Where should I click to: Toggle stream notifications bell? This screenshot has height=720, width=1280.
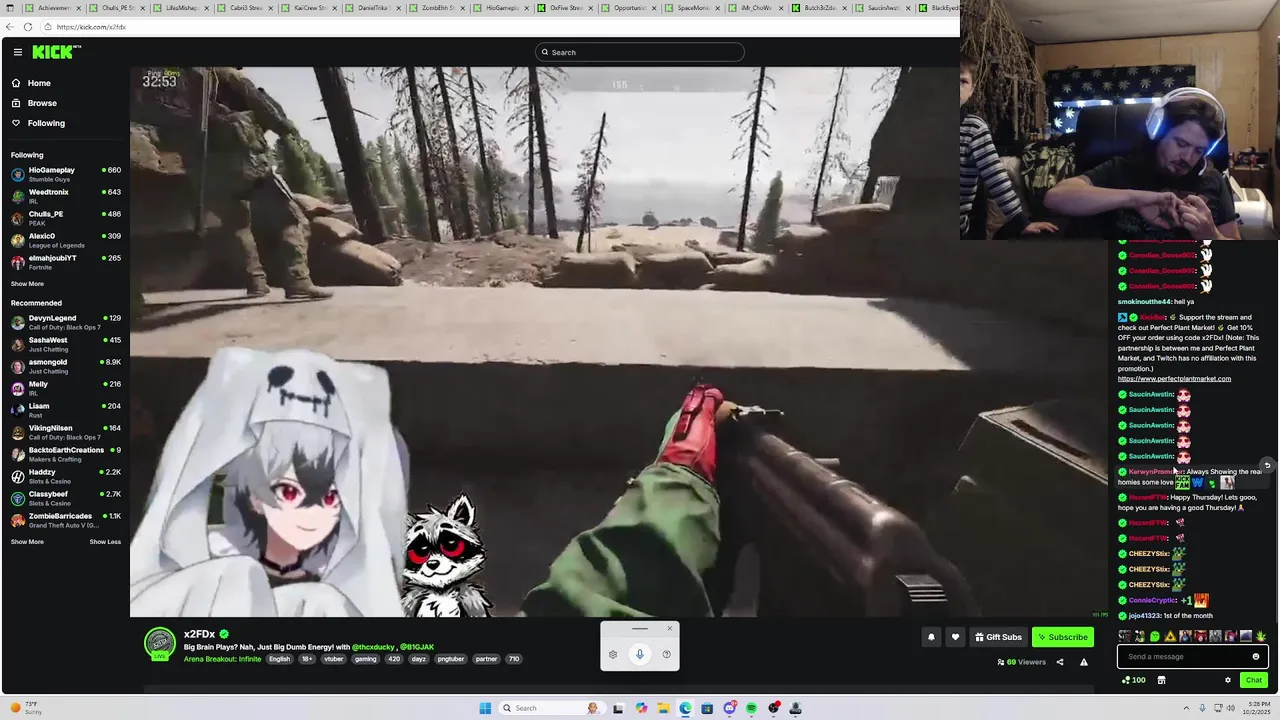931,637
